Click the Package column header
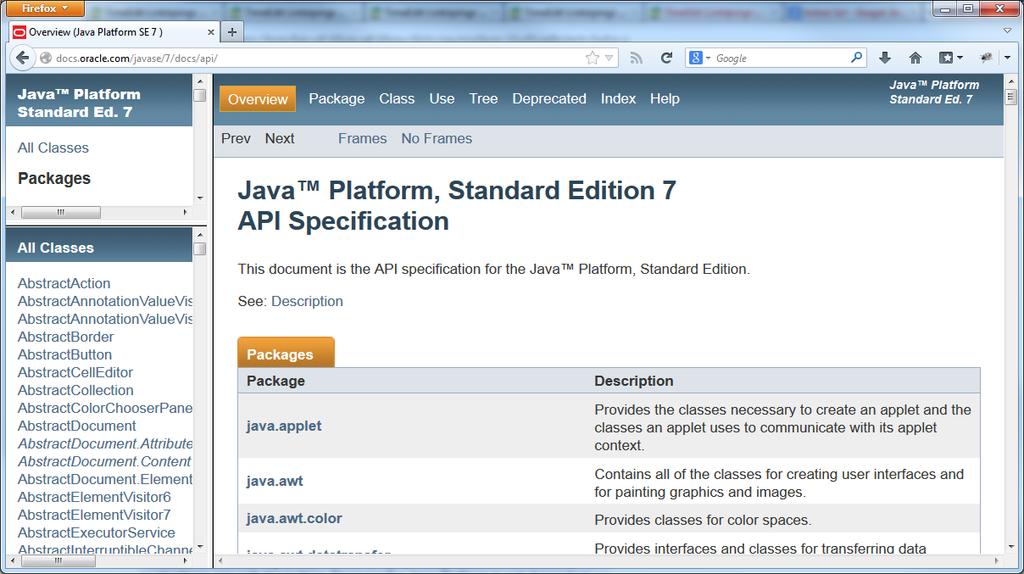The height and width of the screenshot is (574, 1024). pos(276,381)
